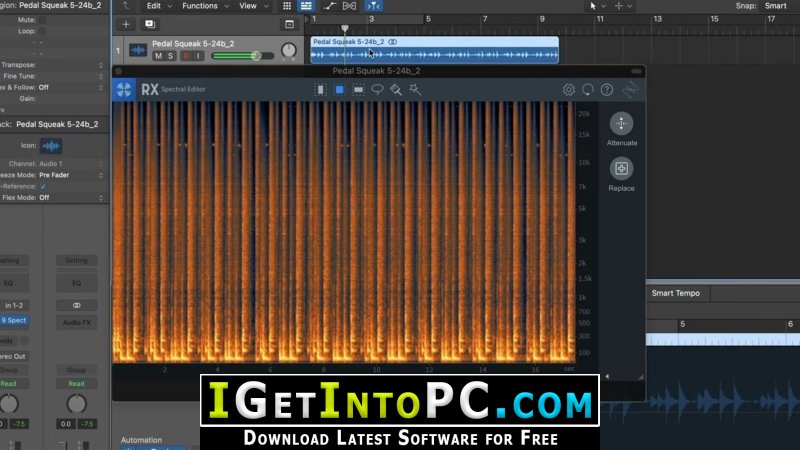Toggle the Flex bowtie icon
Viewport: 800px width, 450px height.
tap(349, 6)
